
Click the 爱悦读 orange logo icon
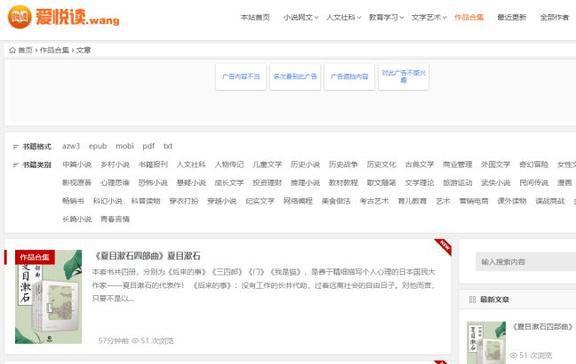(19, 17)
